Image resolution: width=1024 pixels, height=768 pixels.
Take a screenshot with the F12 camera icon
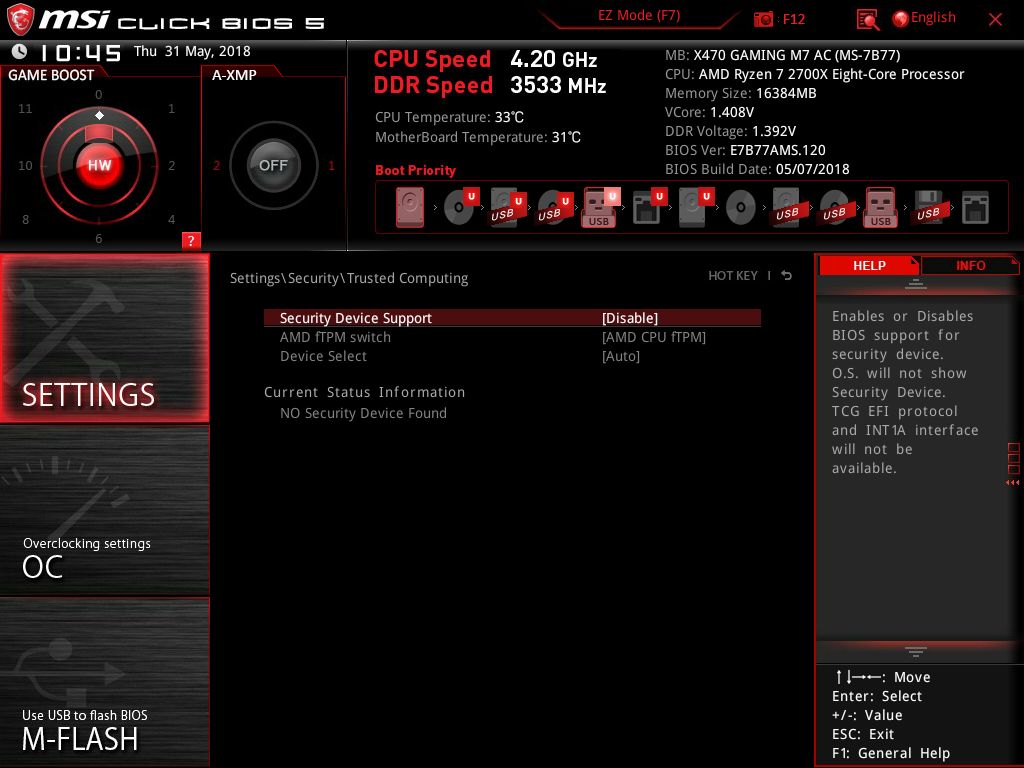[762, 19]
